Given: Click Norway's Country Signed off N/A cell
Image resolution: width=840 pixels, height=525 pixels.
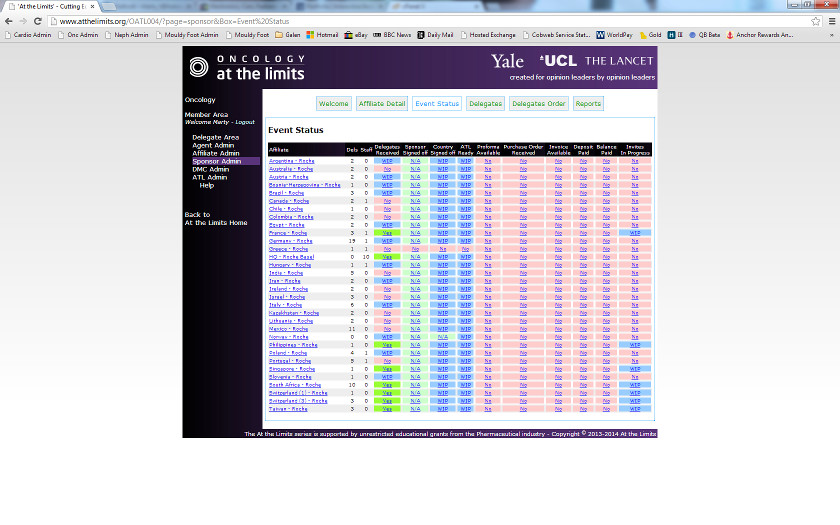Looking at the screenshot, I should click(442, 337).
